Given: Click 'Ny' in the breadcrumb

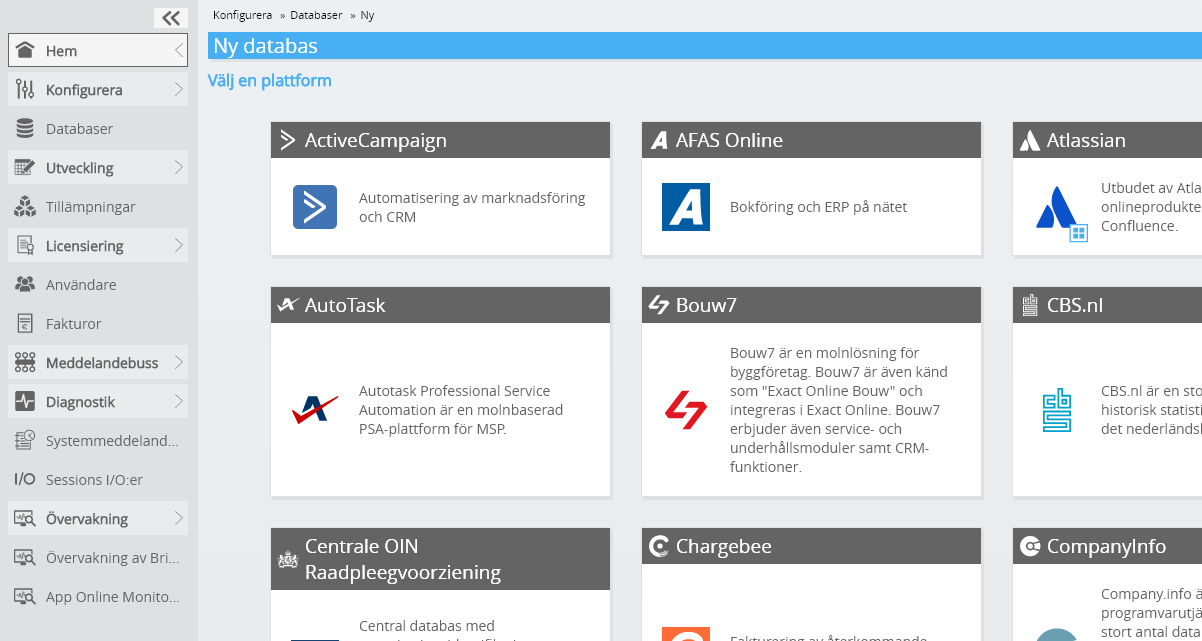Looking at the screenshot, I should pos(367,15).
